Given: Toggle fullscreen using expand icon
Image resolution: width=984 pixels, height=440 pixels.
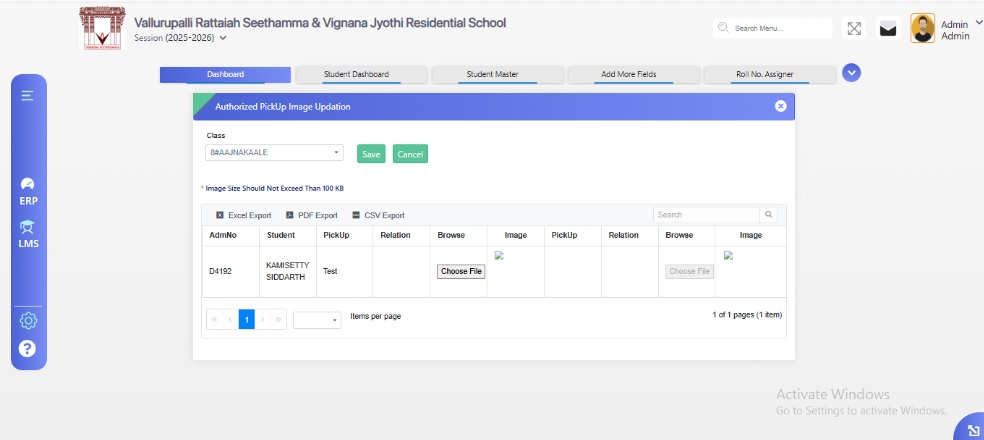Looking at the screenshot, I should tap(854, 29).
